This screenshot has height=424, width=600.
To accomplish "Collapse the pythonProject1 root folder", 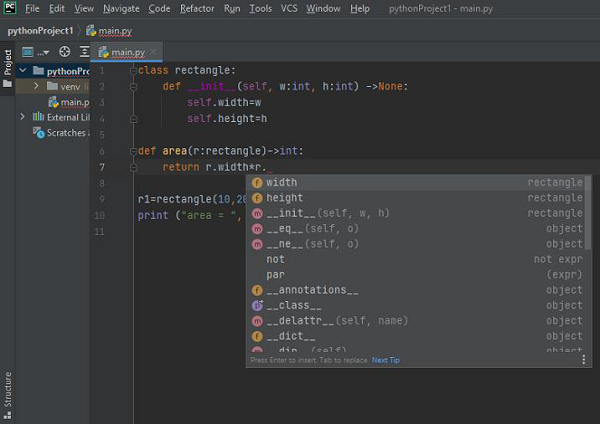I will (x=23, y=71).
